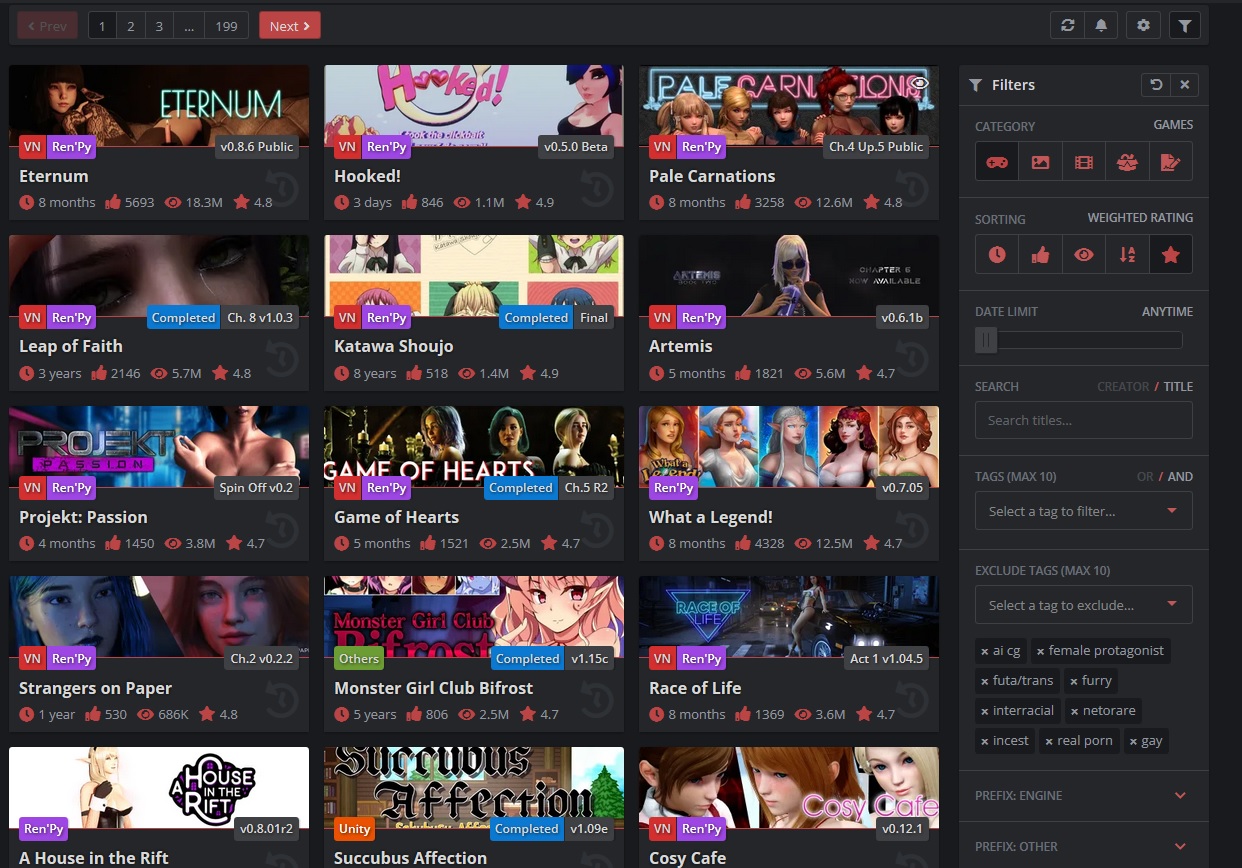This screenshot has width=1242, height=868.
Task: Go to page 1
Action: (102, 26)
